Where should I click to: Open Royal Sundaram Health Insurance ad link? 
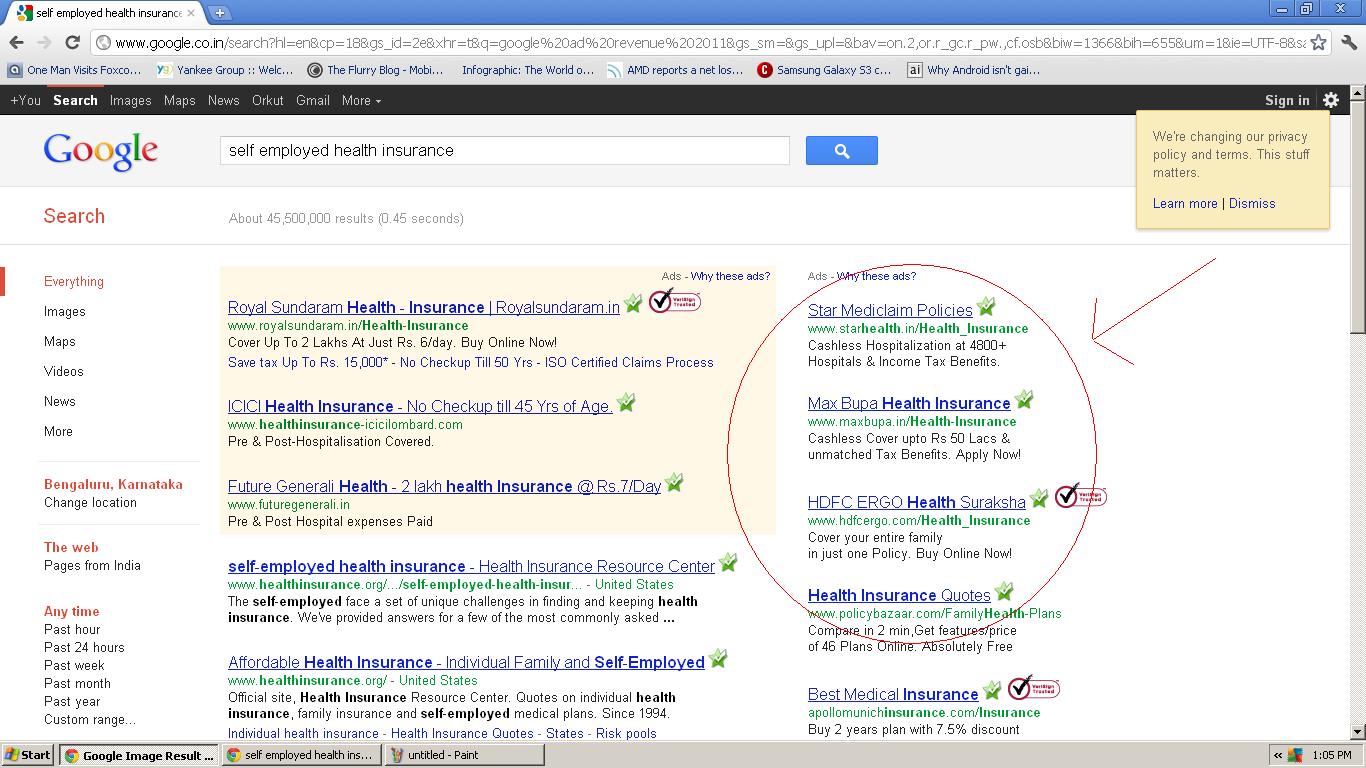[x=424, y=307]
